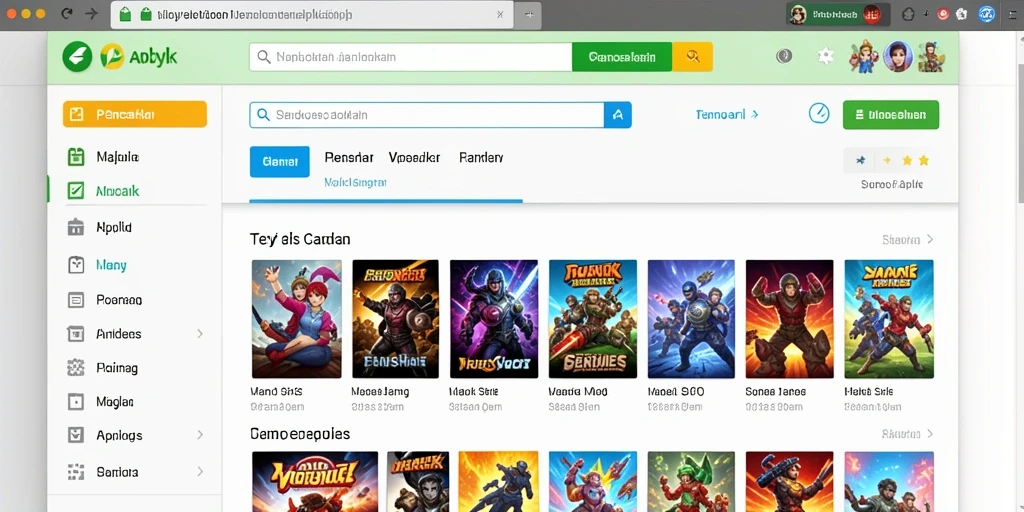Close the current browser tab

(x=500, y=14)
